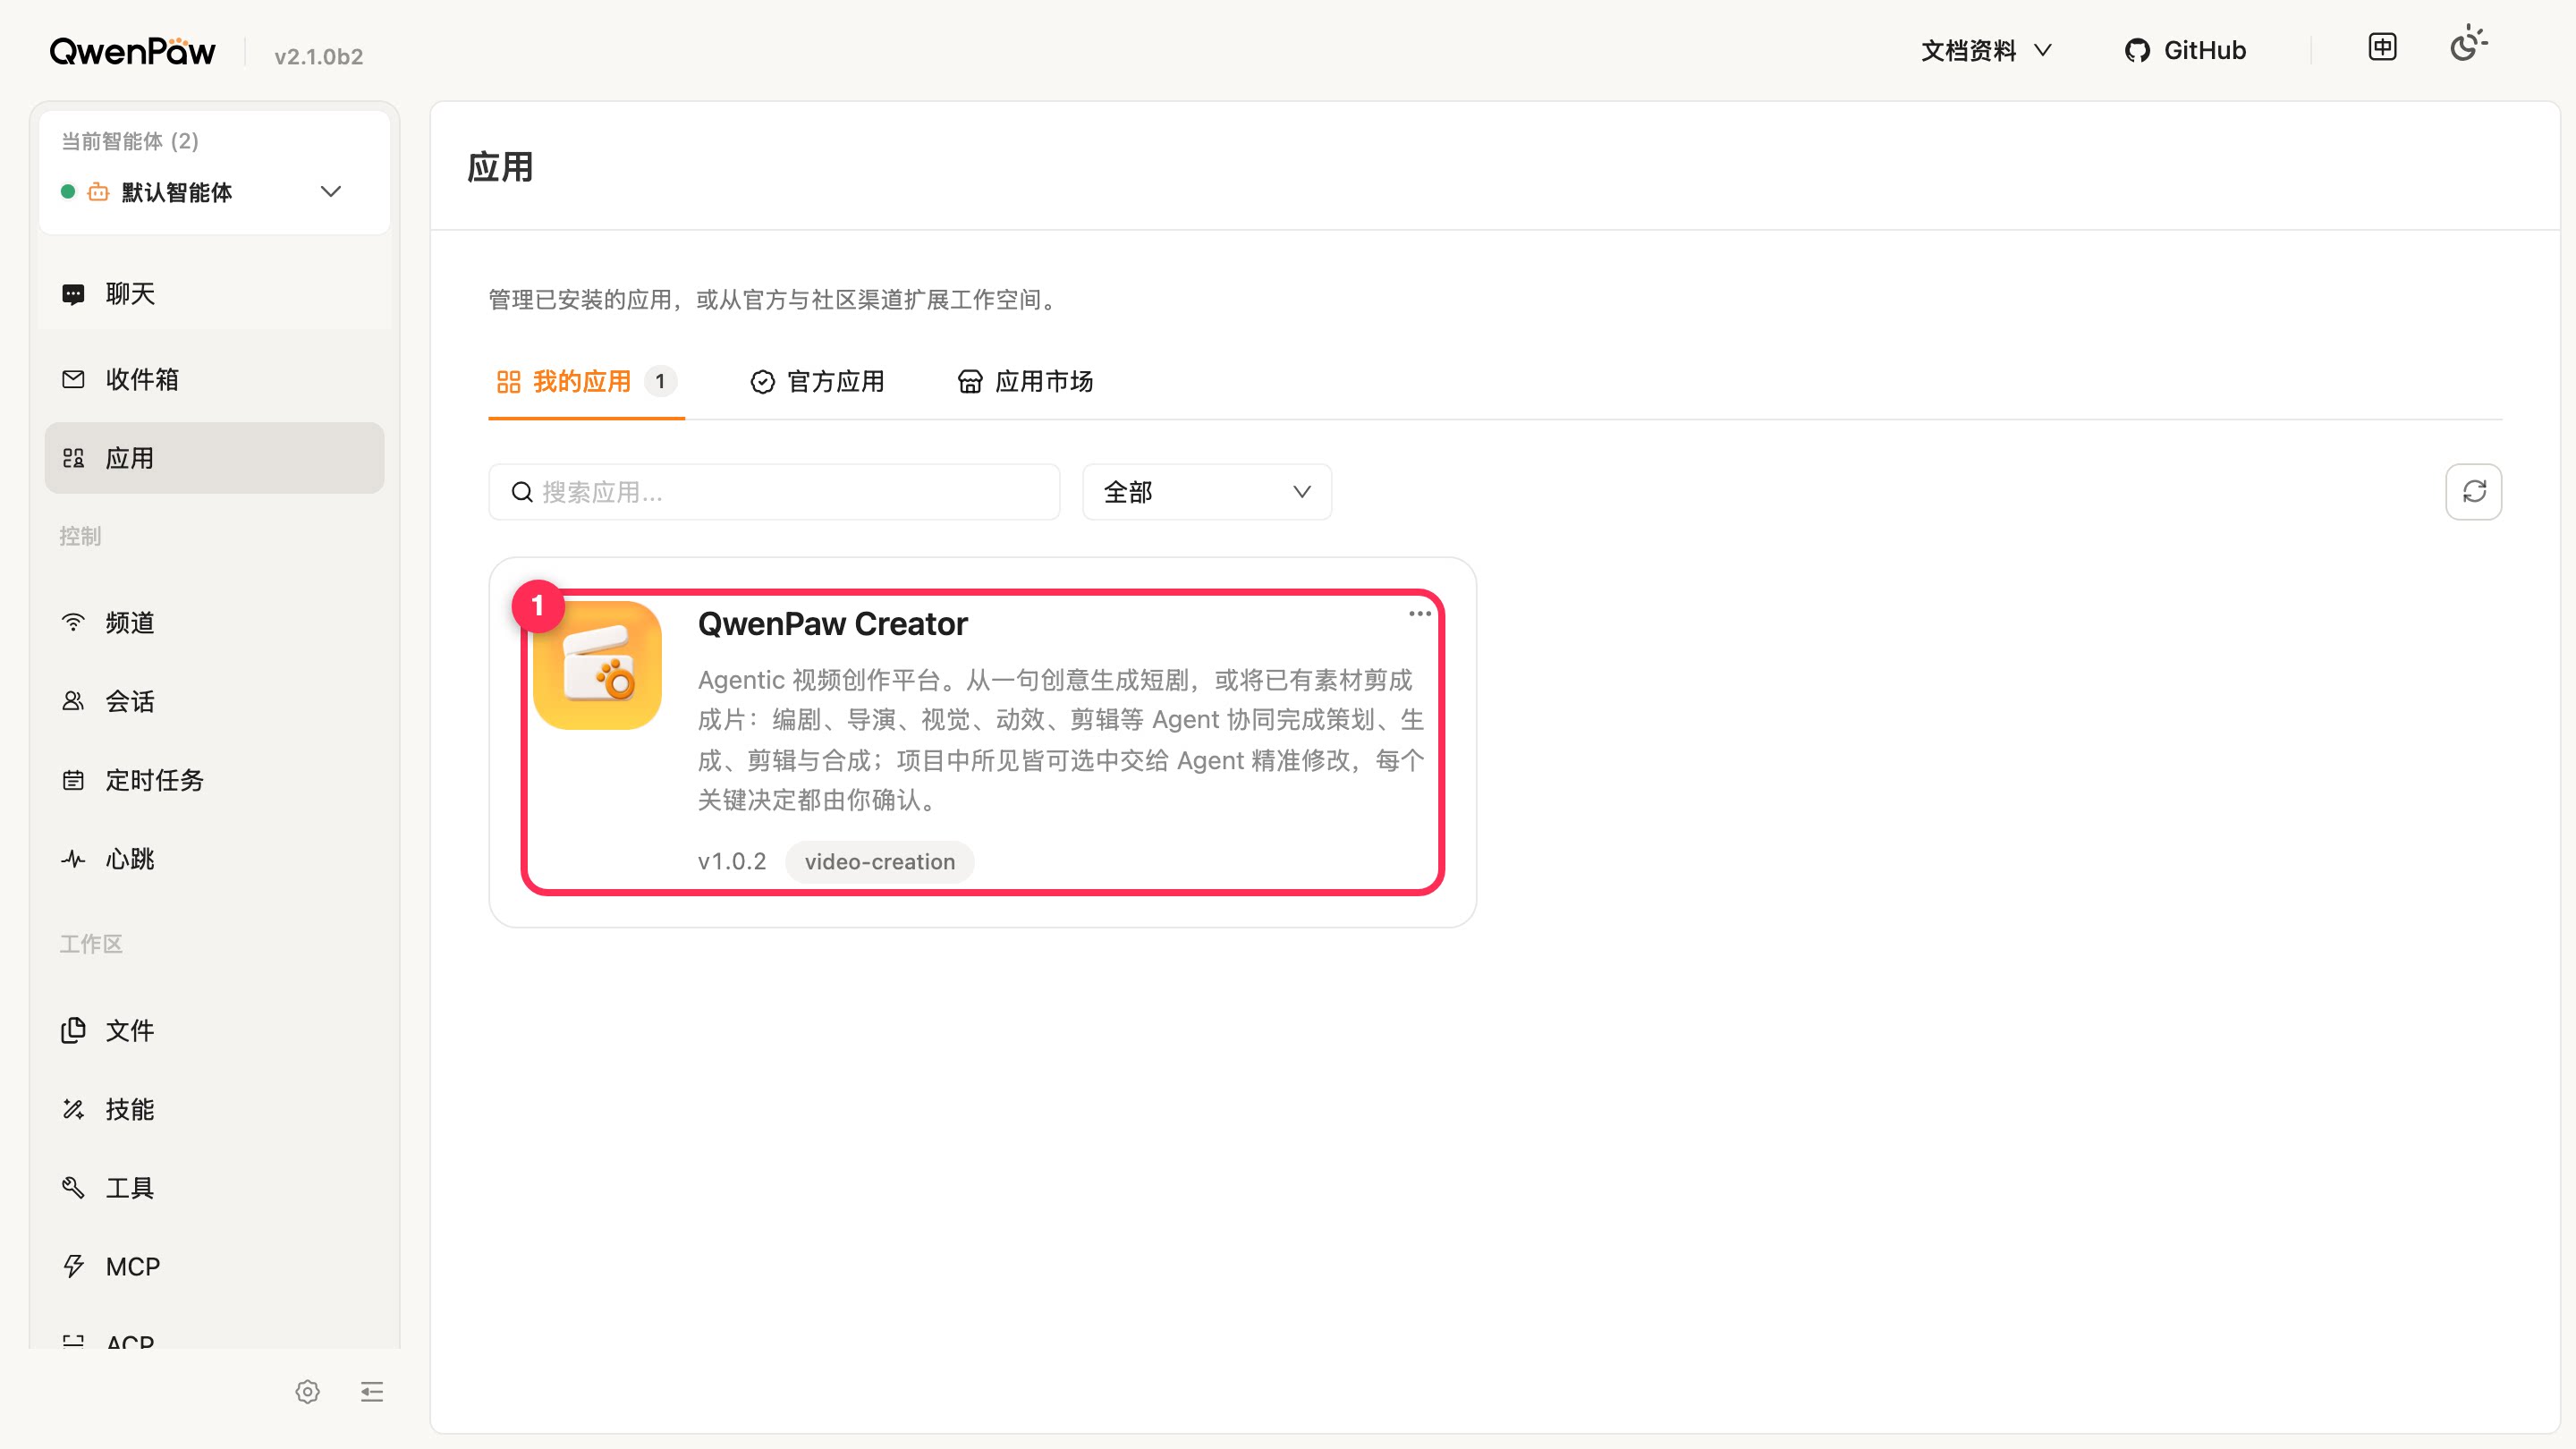Click the QwenPaw Creator title
Screen dimensions: 2576x1449
point(832,624)
